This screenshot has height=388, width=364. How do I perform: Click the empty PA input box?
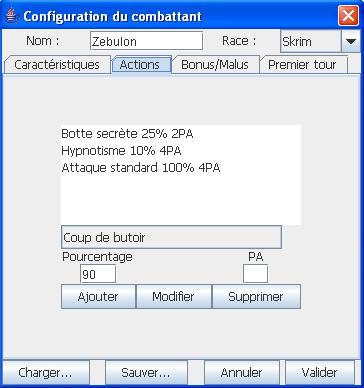pos(255,274)
